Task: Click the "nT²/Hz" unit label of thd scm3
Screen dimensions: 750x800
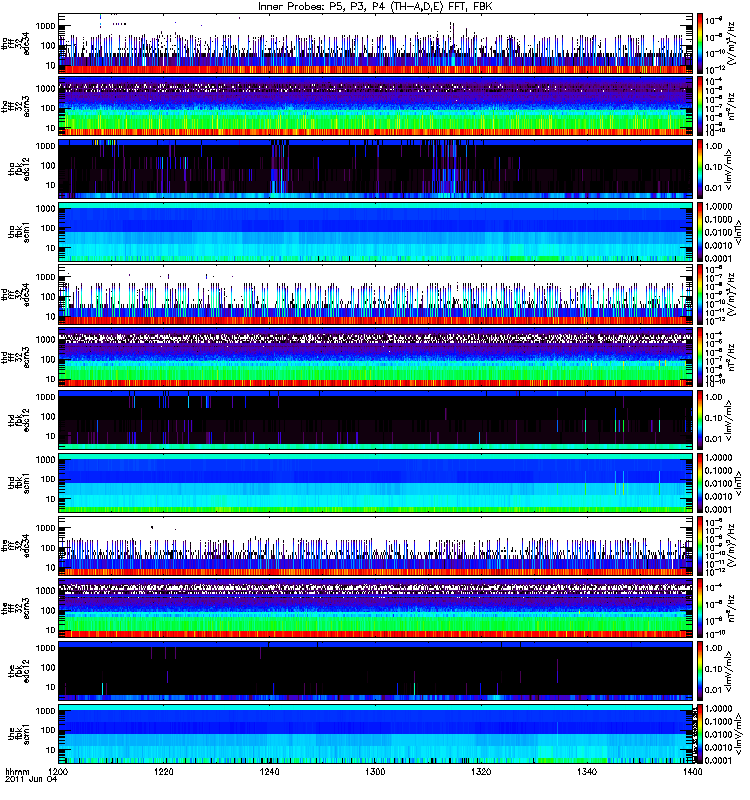Action: (731, 358)
